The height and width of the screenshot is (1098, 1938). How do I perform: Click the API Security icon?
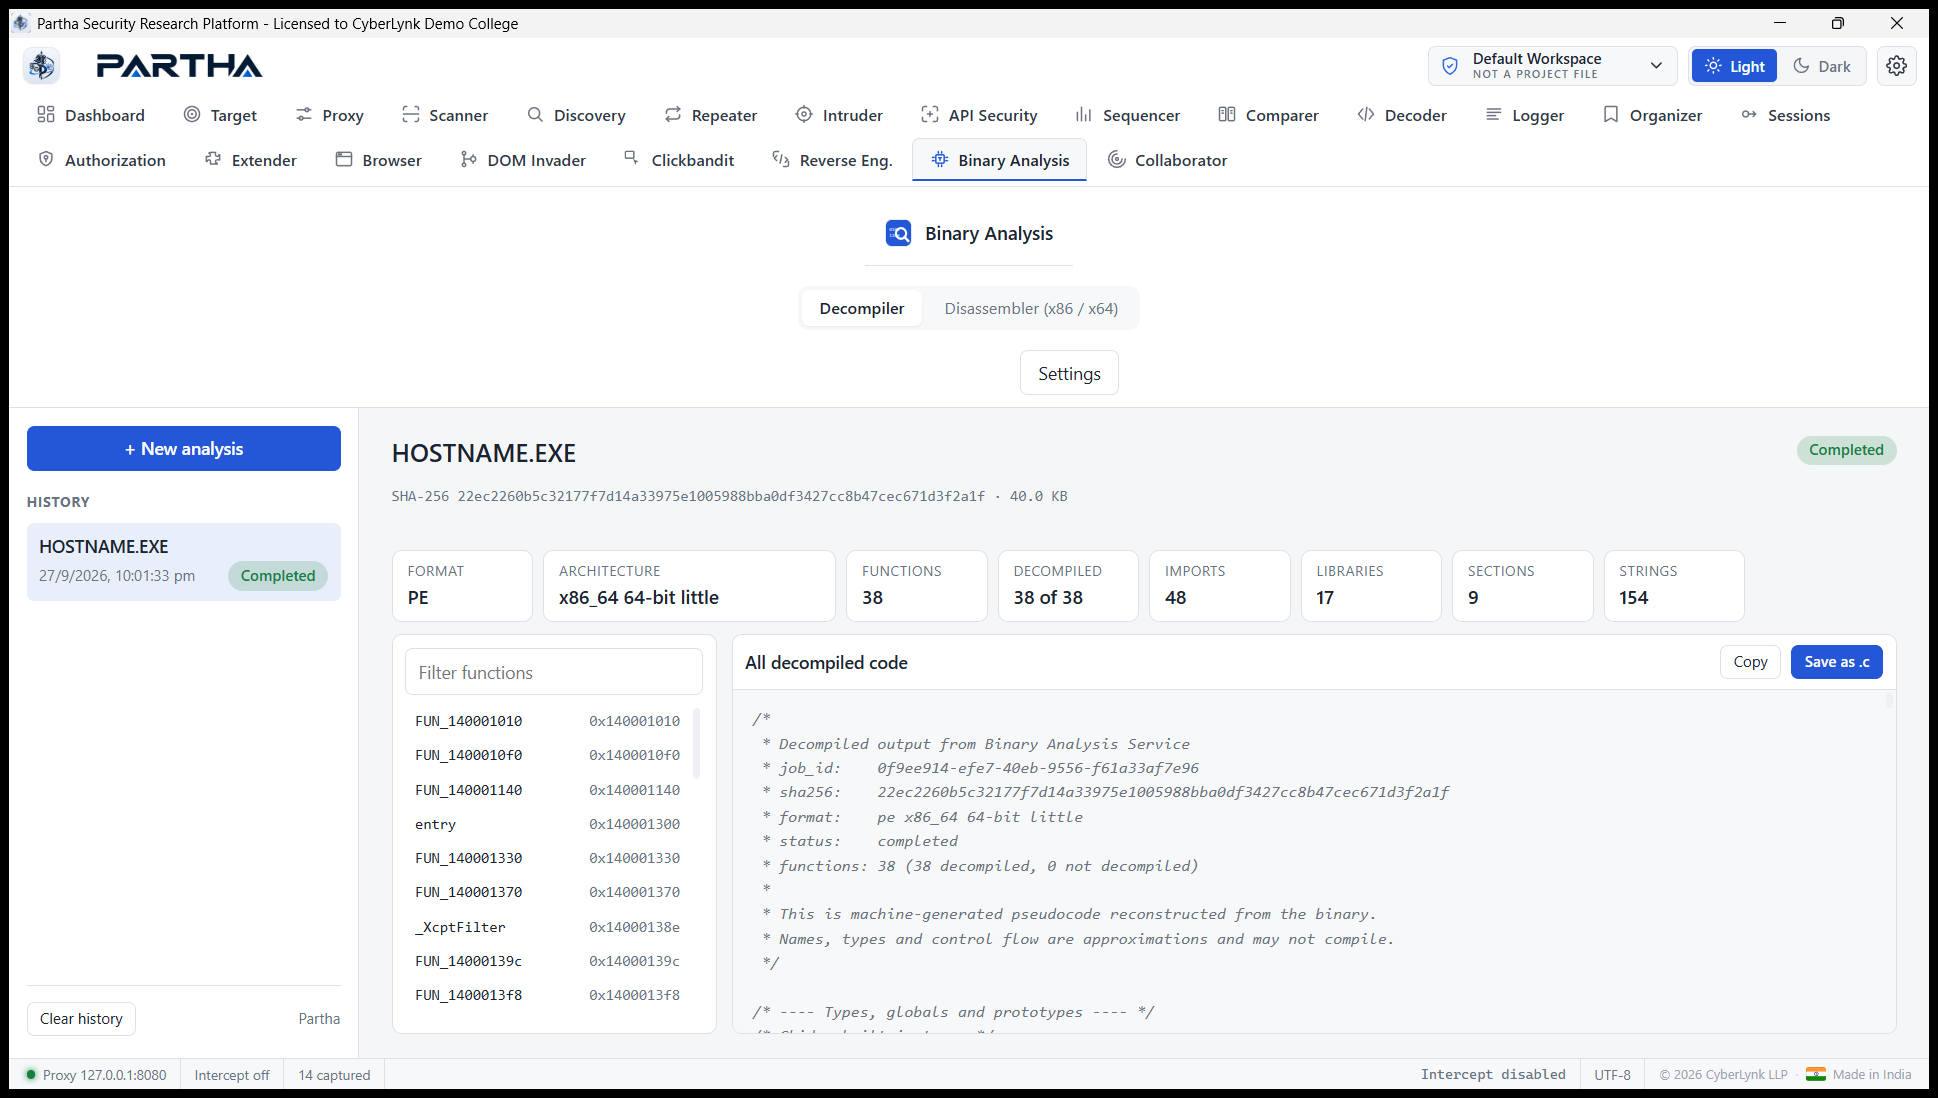[x=930, y=115]
